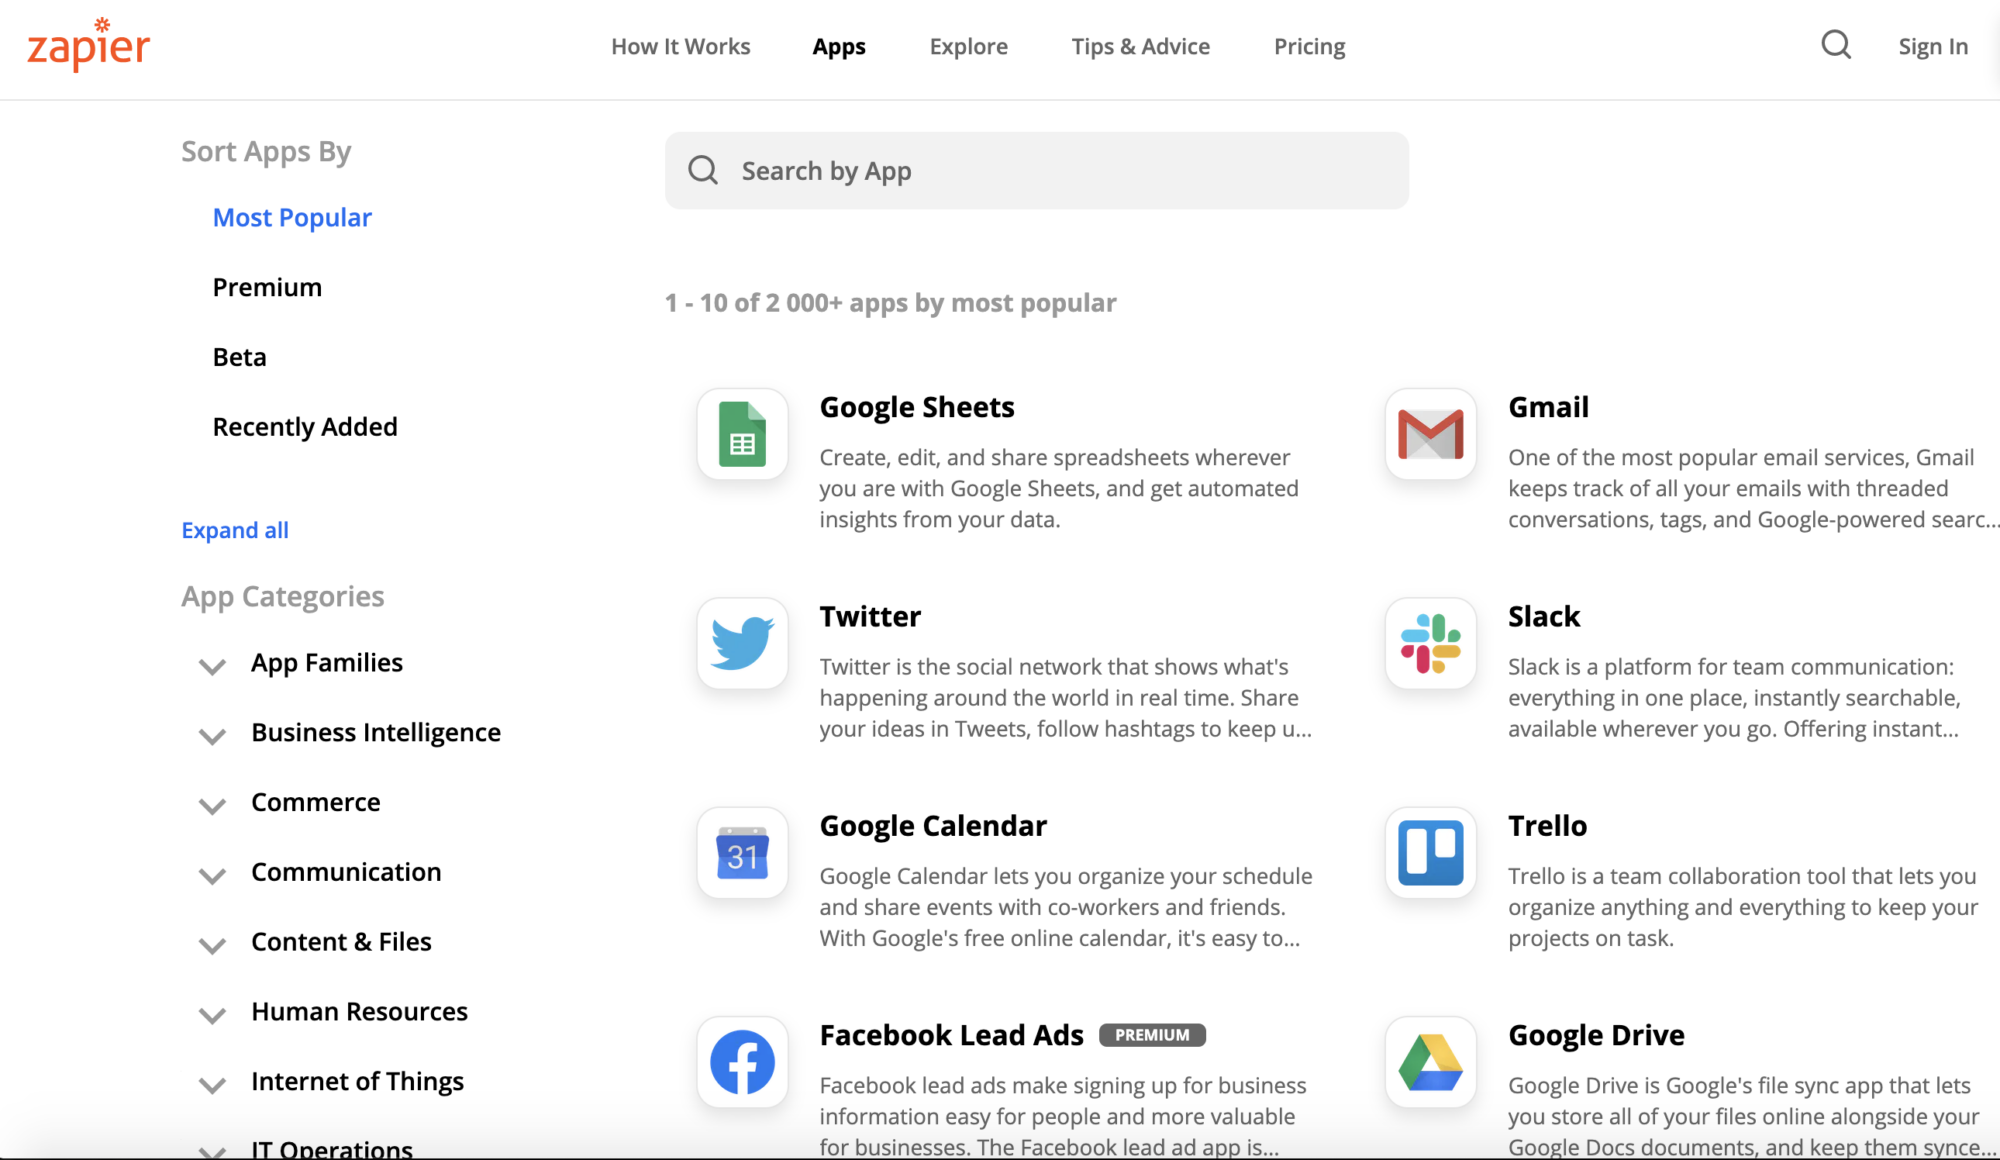The image size is (2000, 1160).
Task: Click the Google Sheets description text
Action: coord(1059,488)
